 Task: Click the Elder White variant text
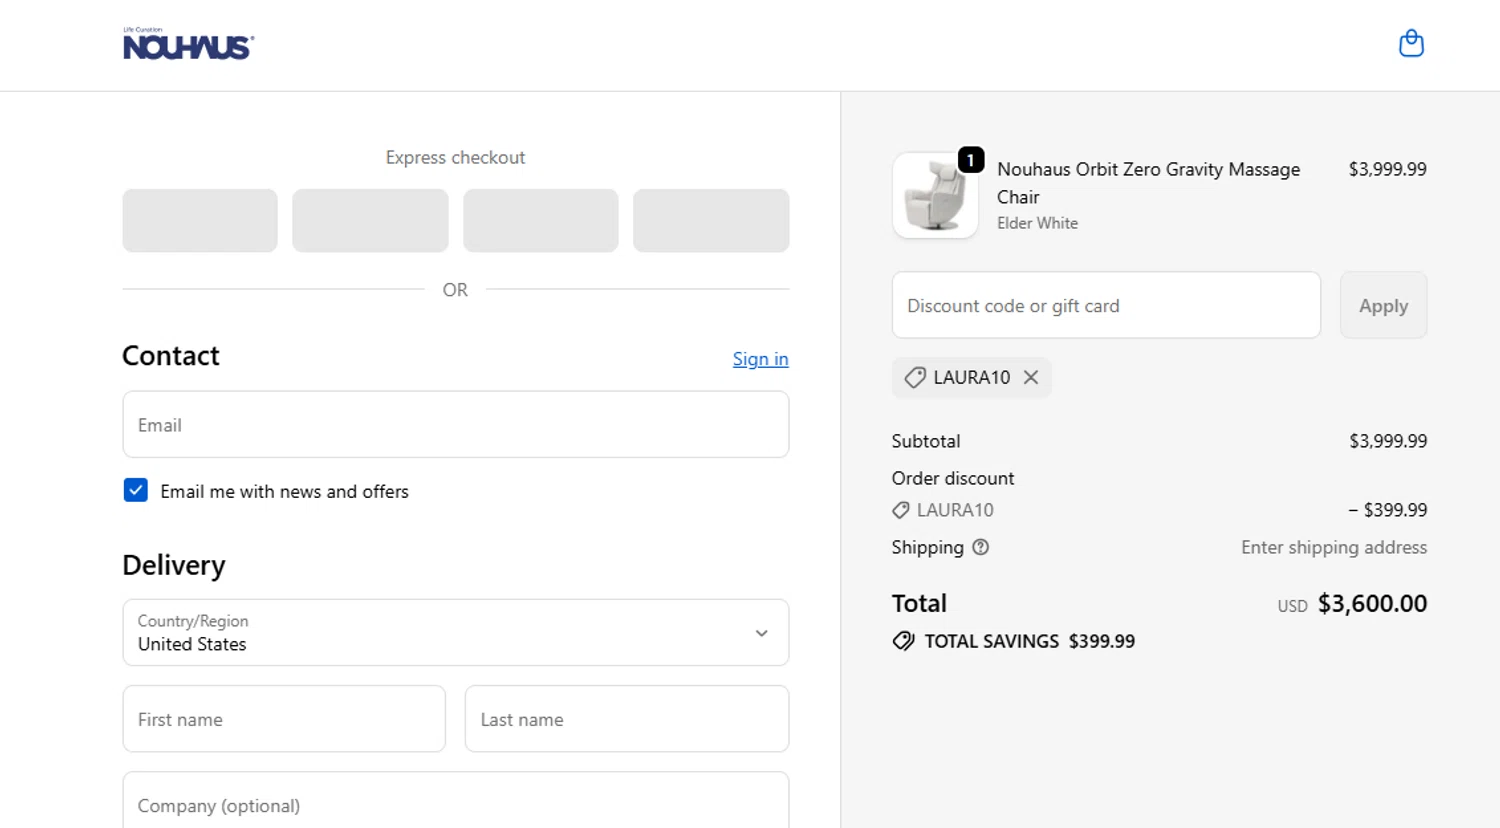[1037, 223]
